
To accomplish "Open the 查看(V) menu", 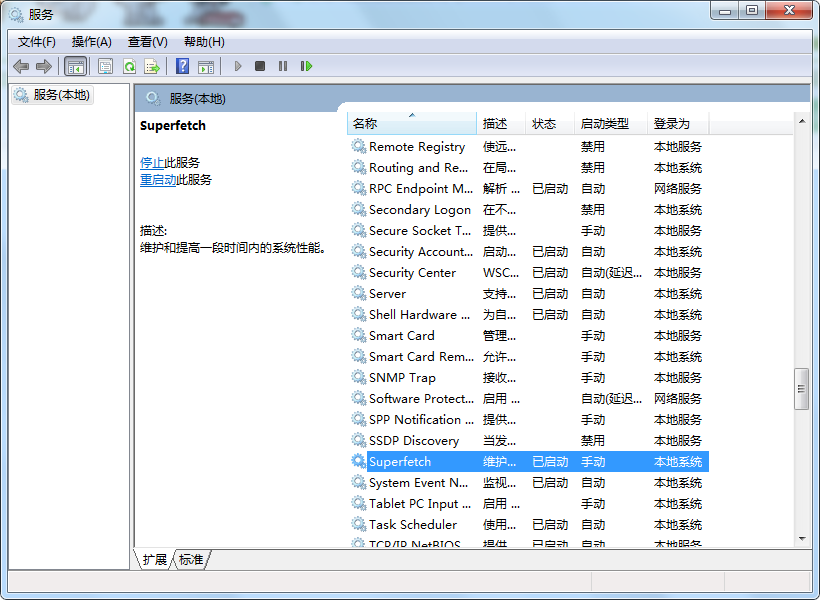I will (147, 41).
